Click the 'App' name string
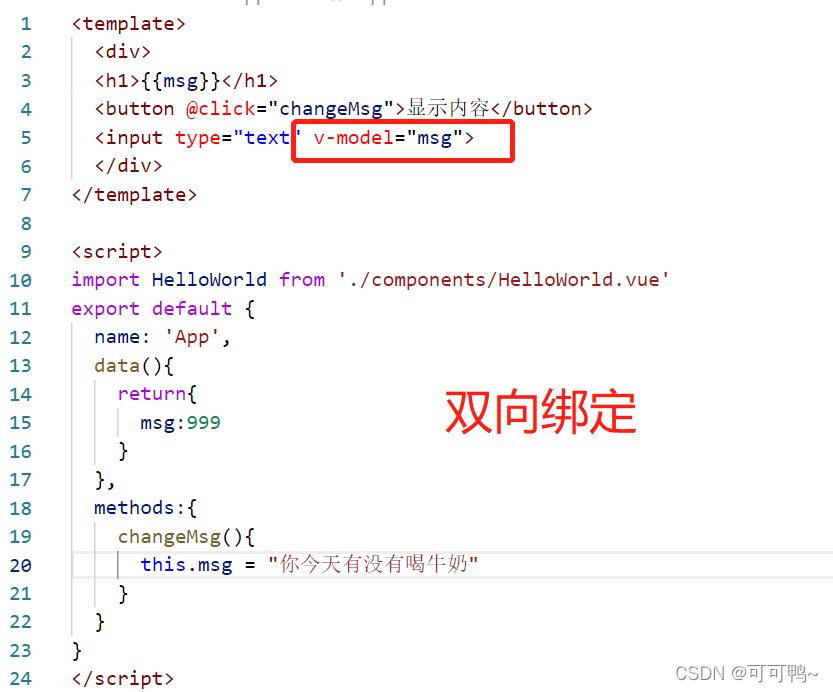This screenshot has width=833, height=692. (x=191, y=337)
